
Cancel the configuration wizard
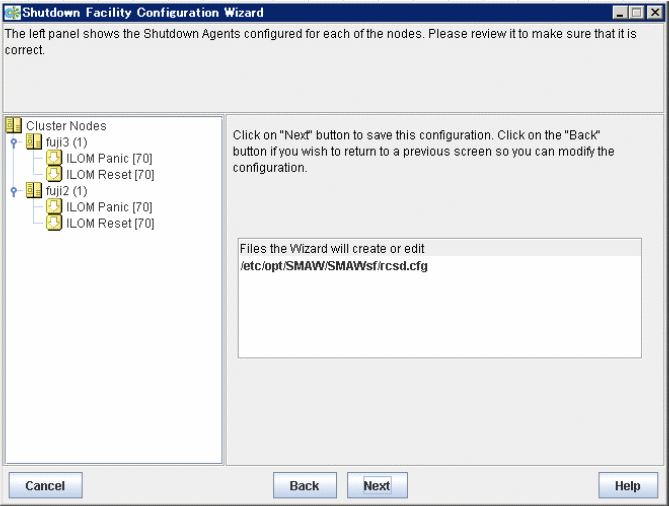(45, 485)
